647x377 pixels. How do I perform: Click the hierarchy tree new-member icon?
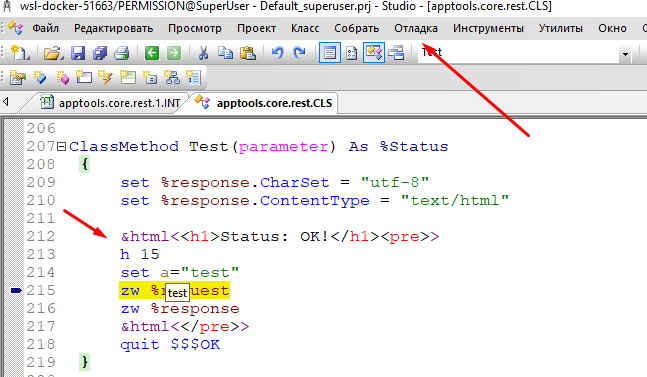172,77
